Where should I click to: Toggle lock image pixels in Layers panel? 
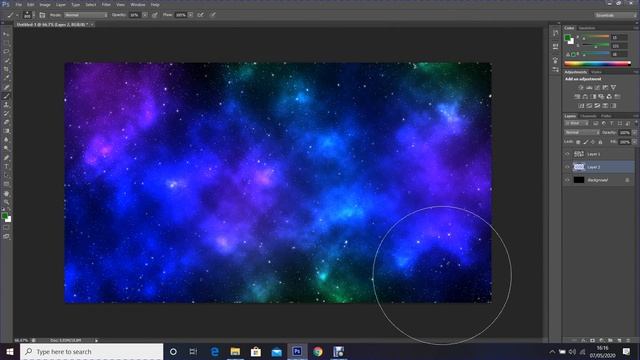(586, 142)
